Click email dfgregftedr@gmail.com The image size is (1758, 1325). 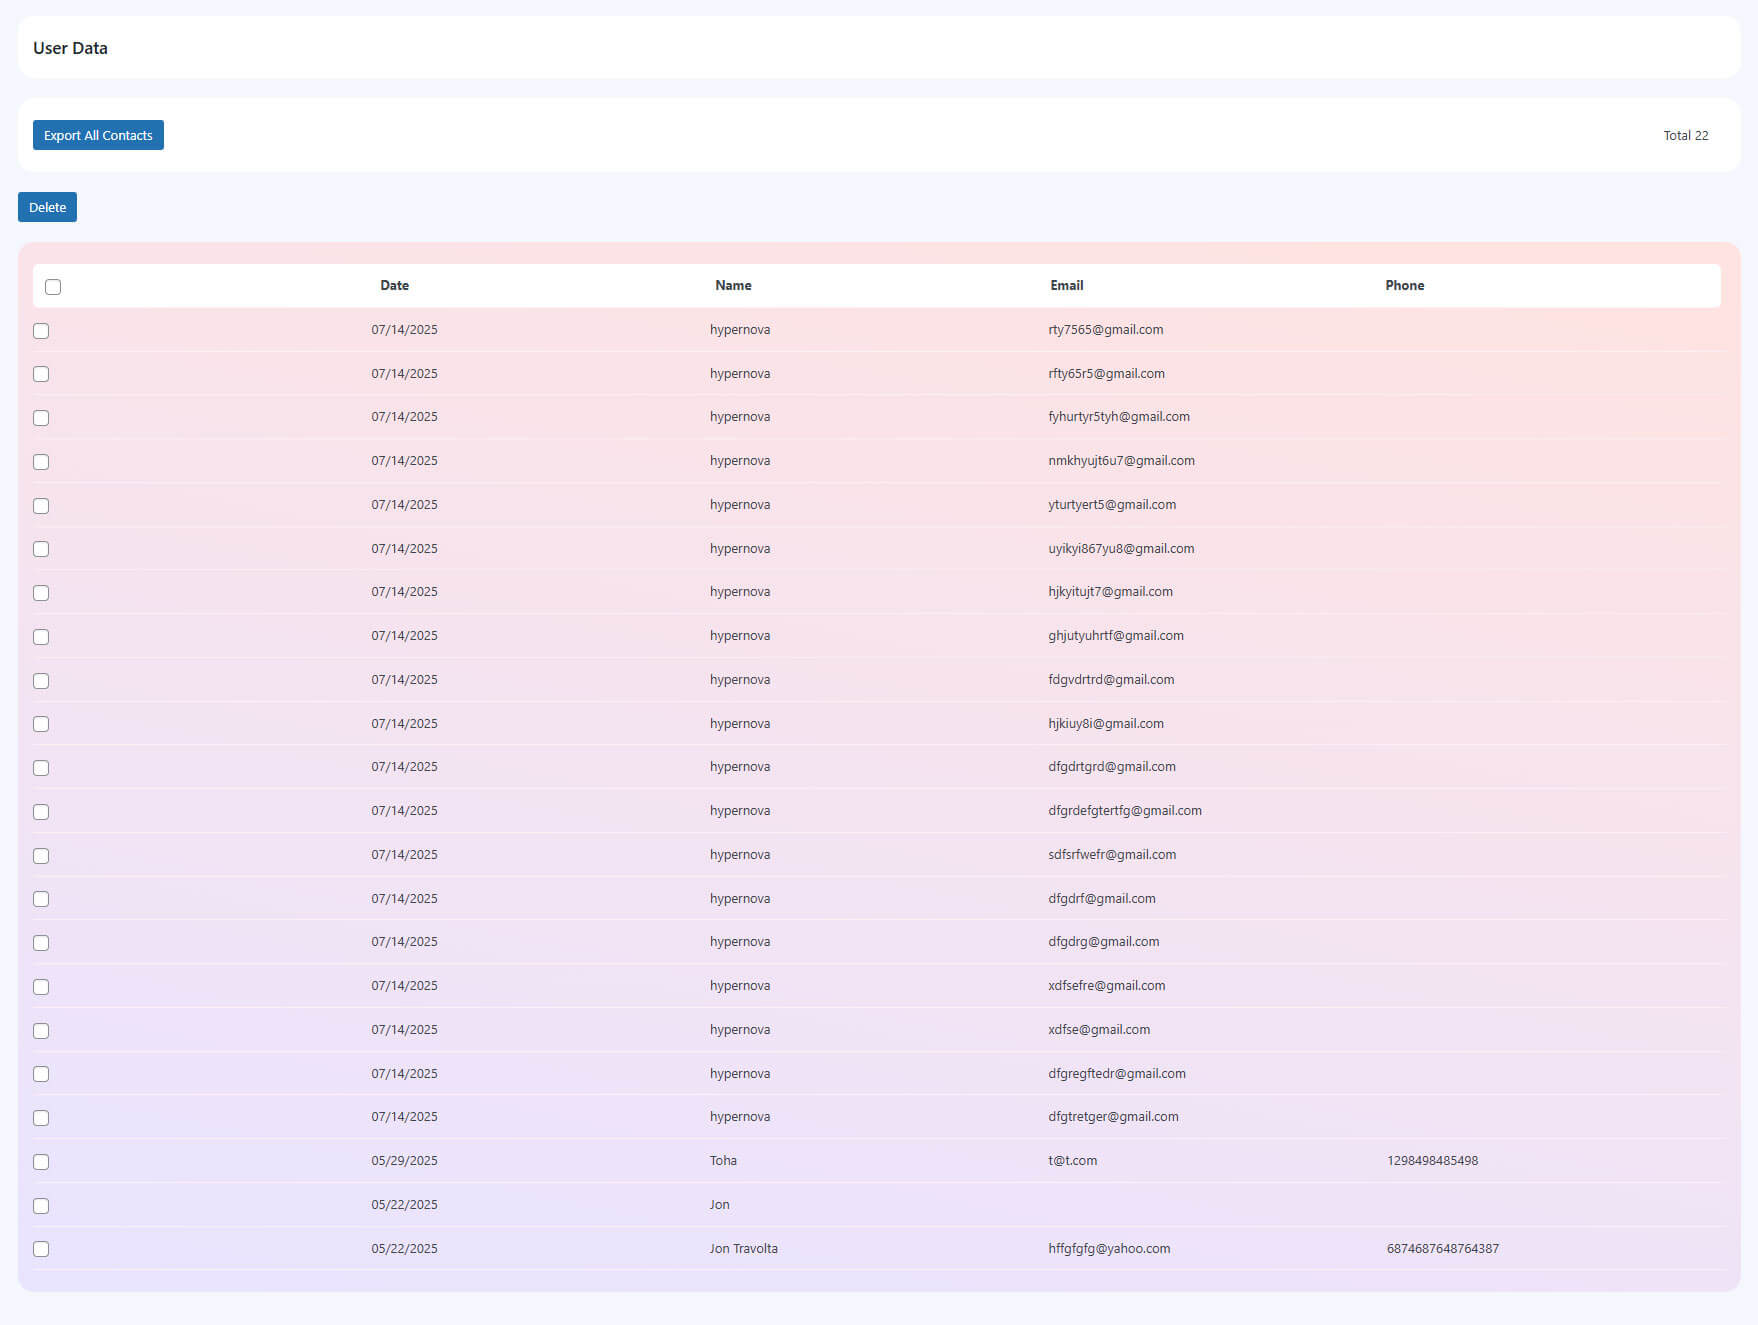[x=1117, y=1074]
